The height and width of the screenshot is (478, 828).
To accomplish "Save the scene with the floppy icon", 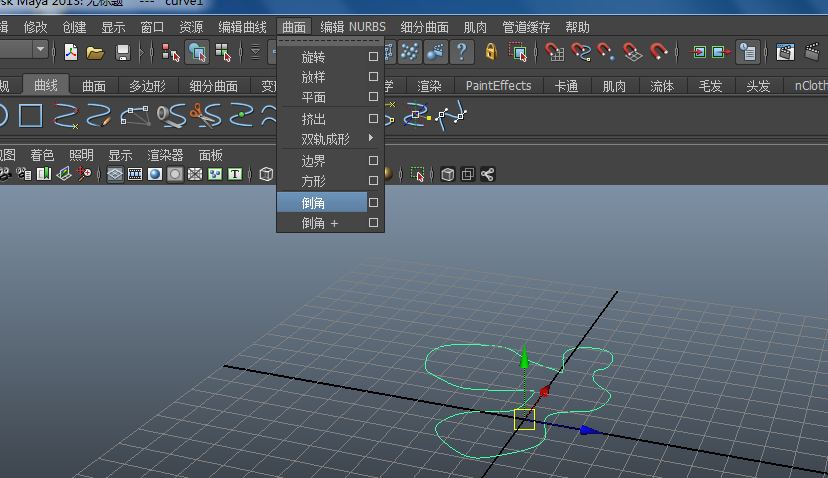I will [123, 52].
